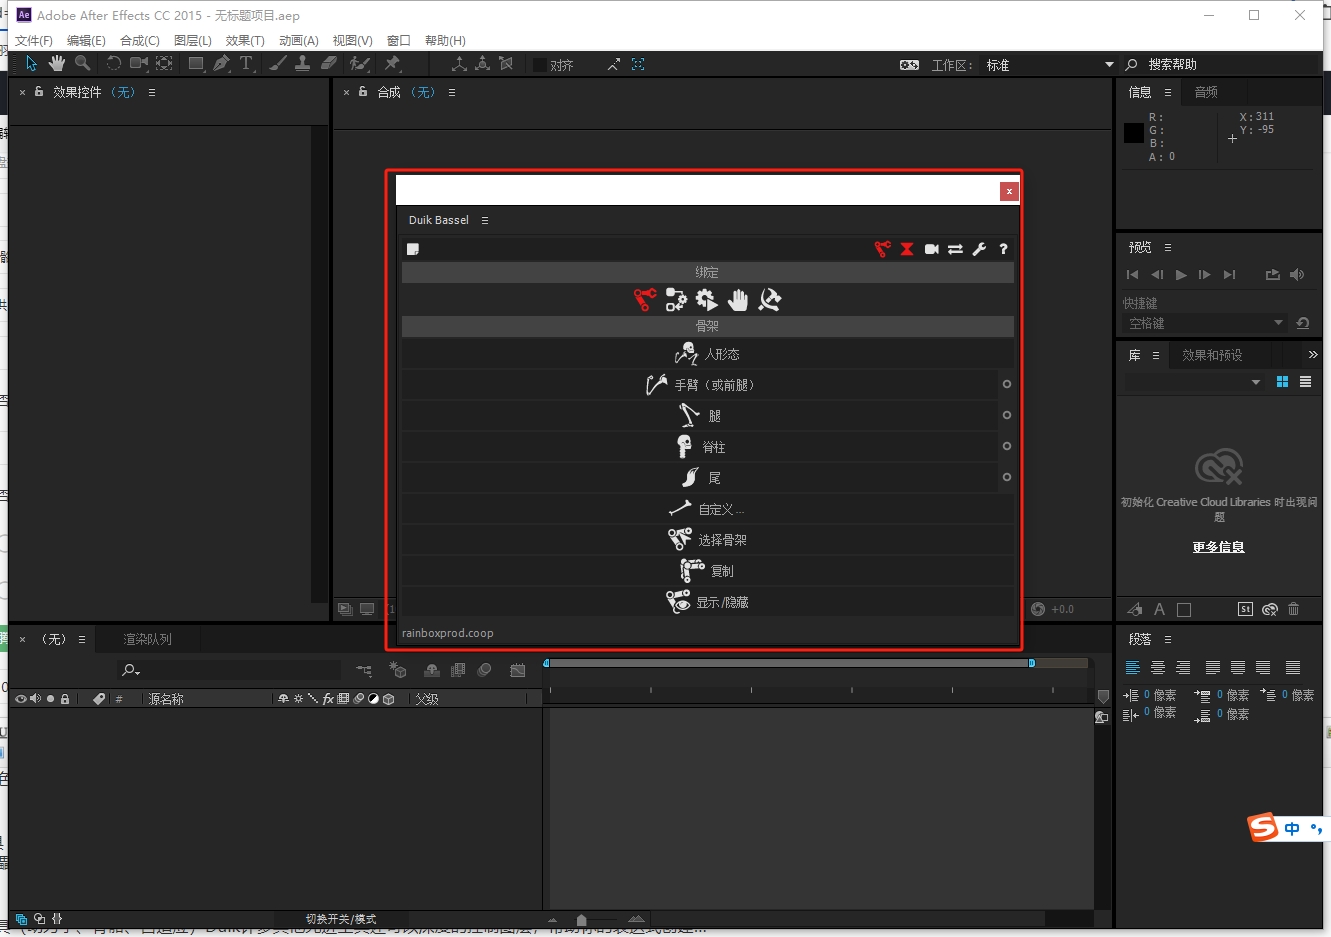
Task: Open the 动画(A) menu
Action: tap(299, 41)
